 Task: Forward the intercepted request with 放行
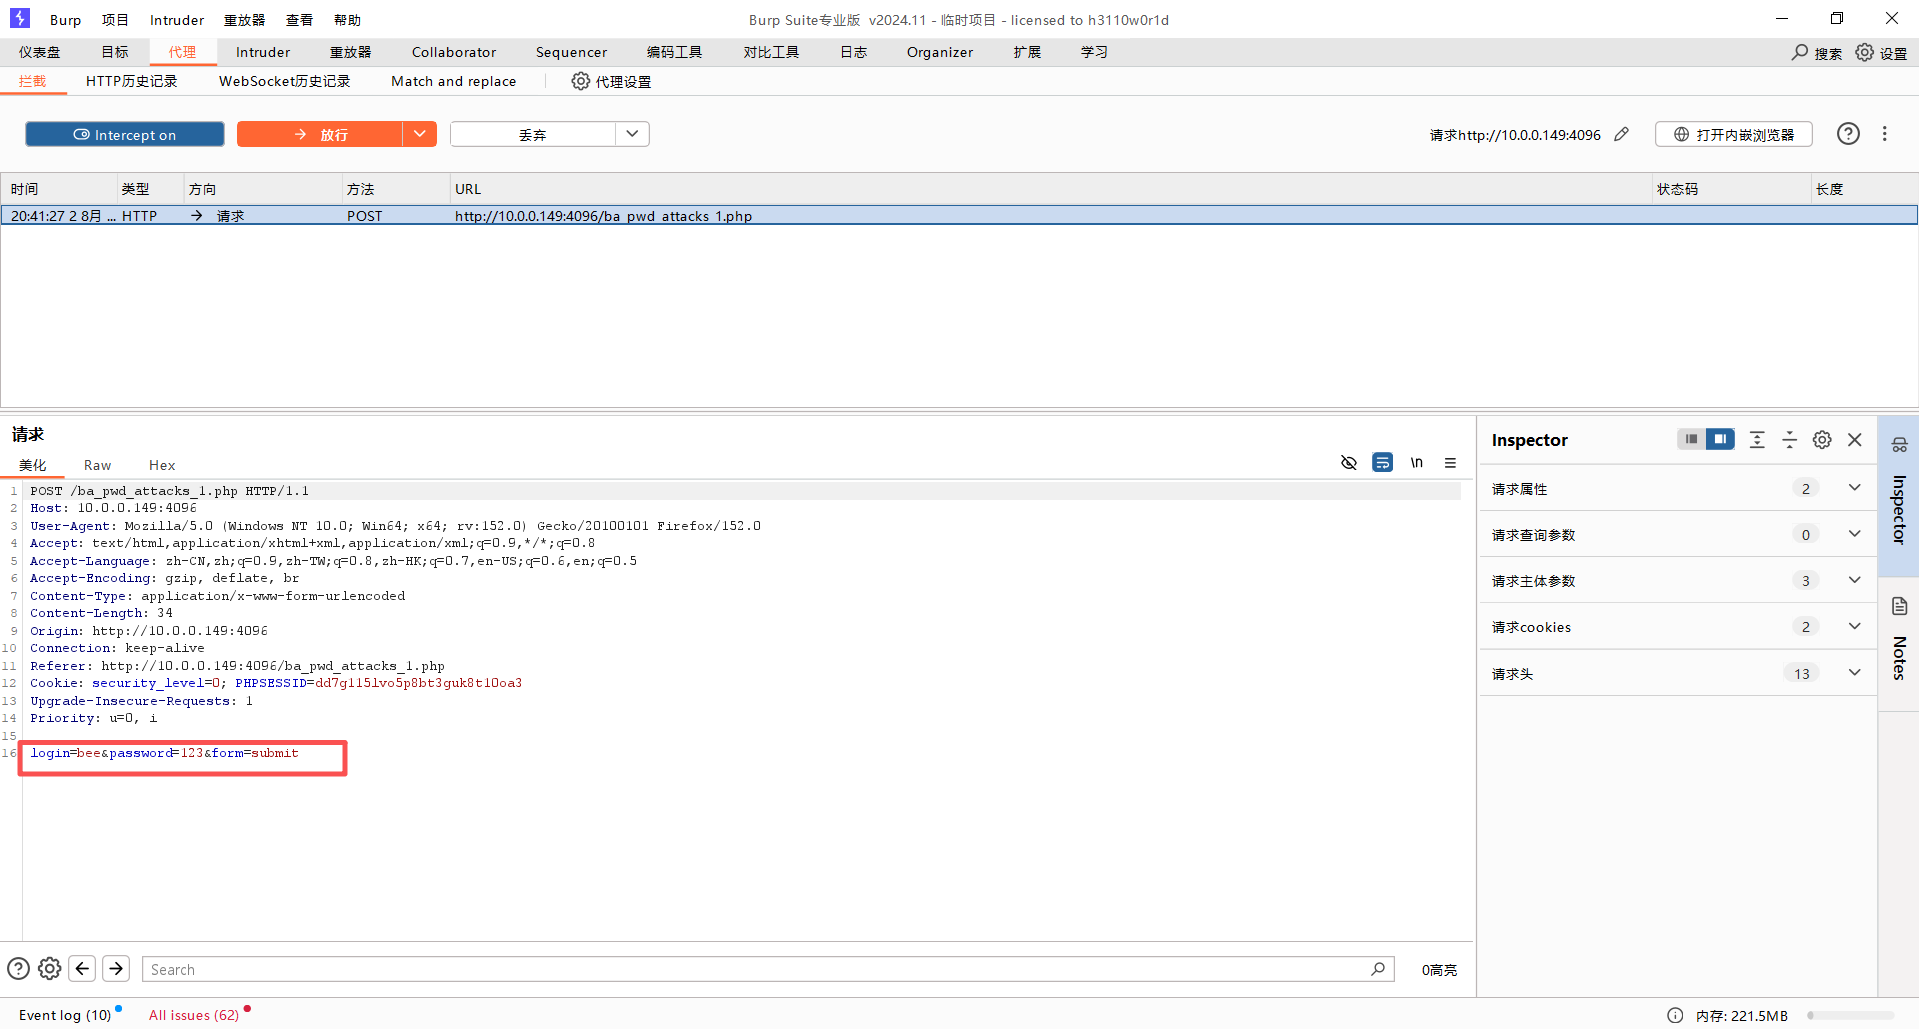320,134
